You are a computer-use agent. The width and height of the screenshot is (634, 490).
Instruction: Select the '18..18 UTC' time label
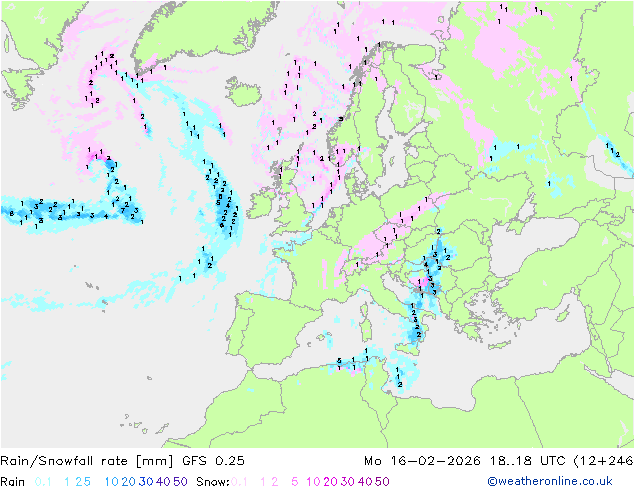point(527,461)
